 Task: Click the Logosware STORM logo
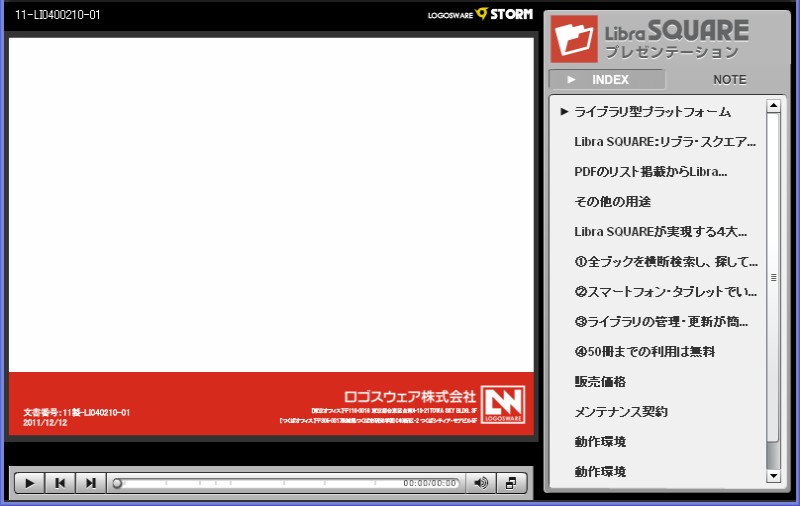click(480, 14)
